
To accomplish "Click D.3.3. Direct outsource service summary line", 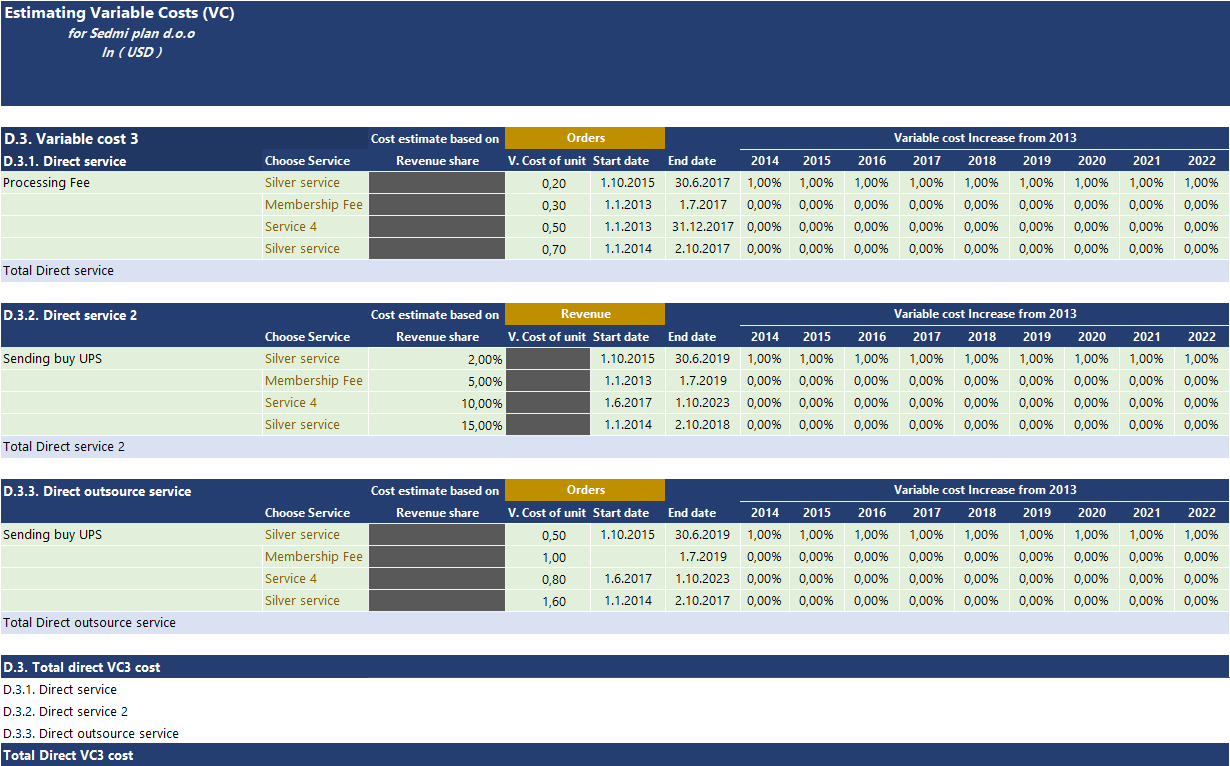I will pos(91,733).
